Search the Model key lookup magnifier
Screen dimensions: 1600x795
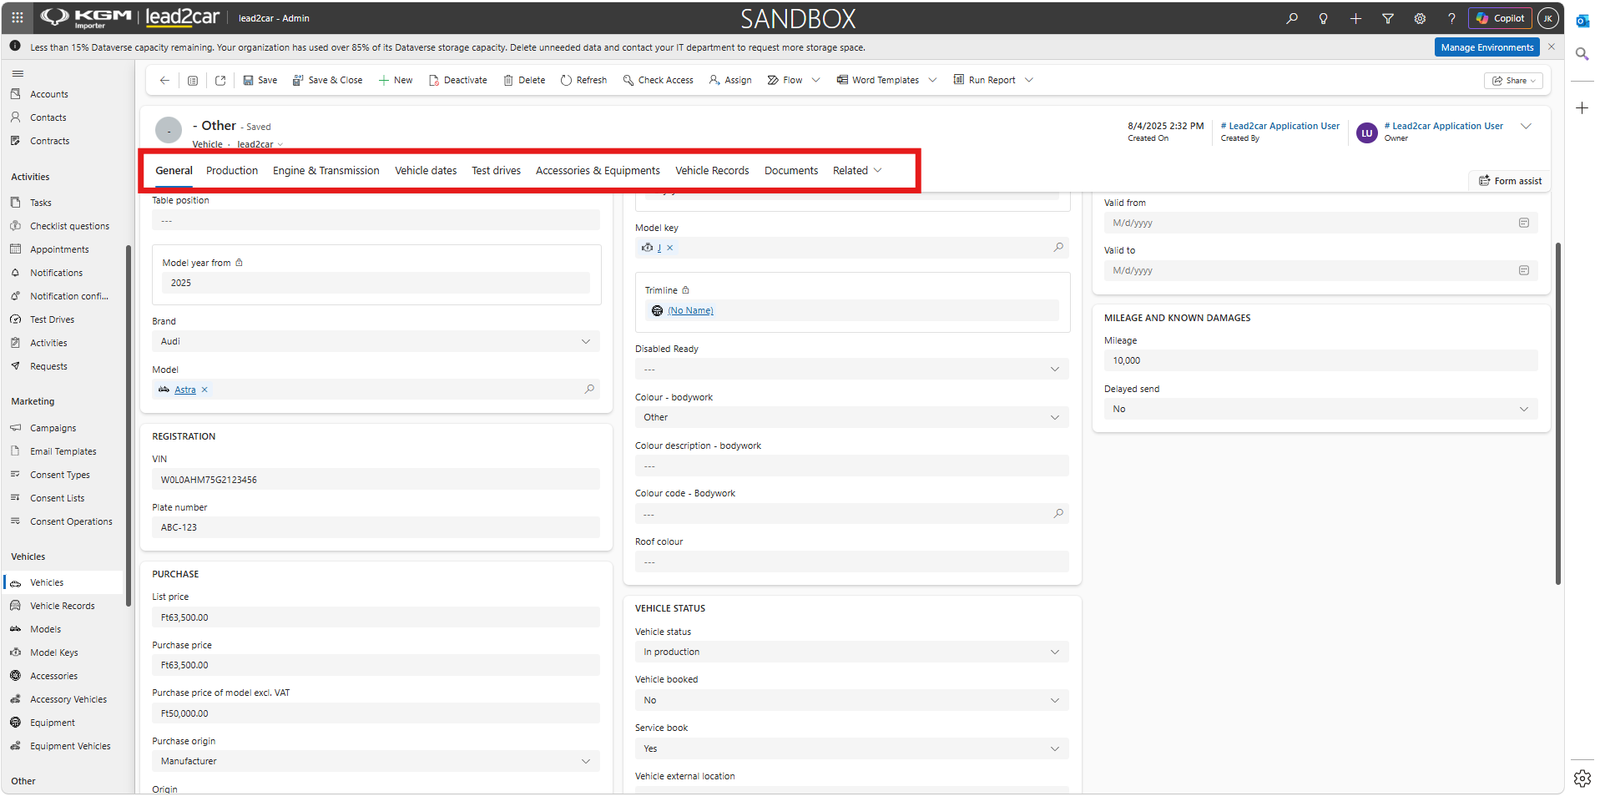tap(1058, 247)
